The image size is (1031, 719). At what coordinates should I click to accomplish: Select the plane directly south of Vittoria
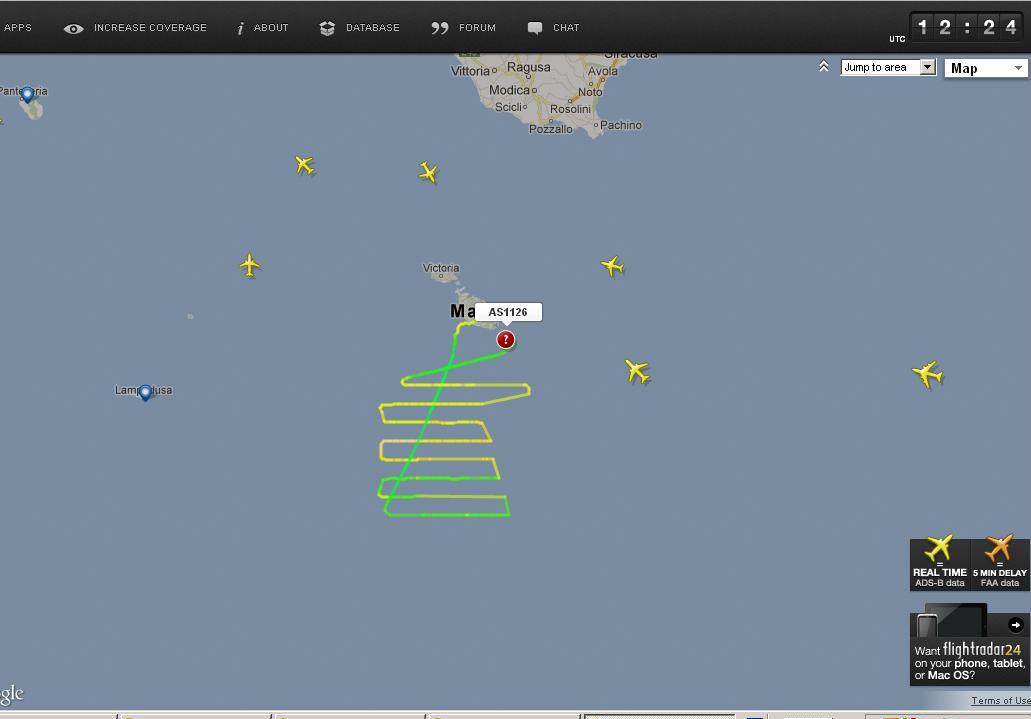428,172
